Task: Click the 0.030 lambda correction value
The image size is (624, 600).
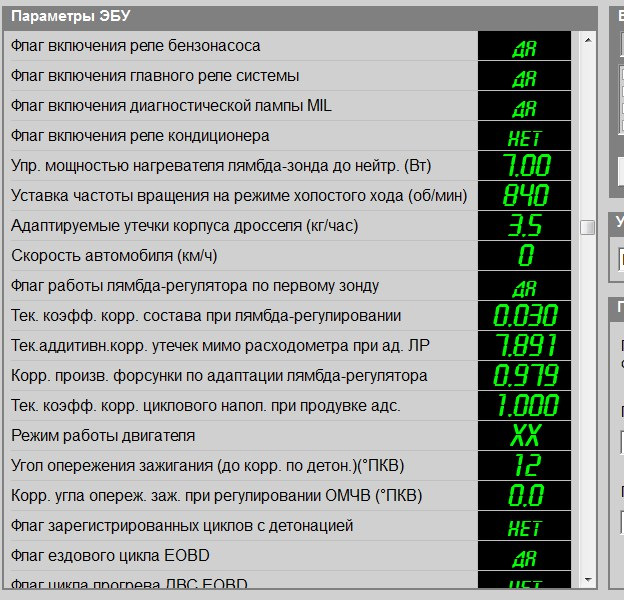Action: click(525, 316)
